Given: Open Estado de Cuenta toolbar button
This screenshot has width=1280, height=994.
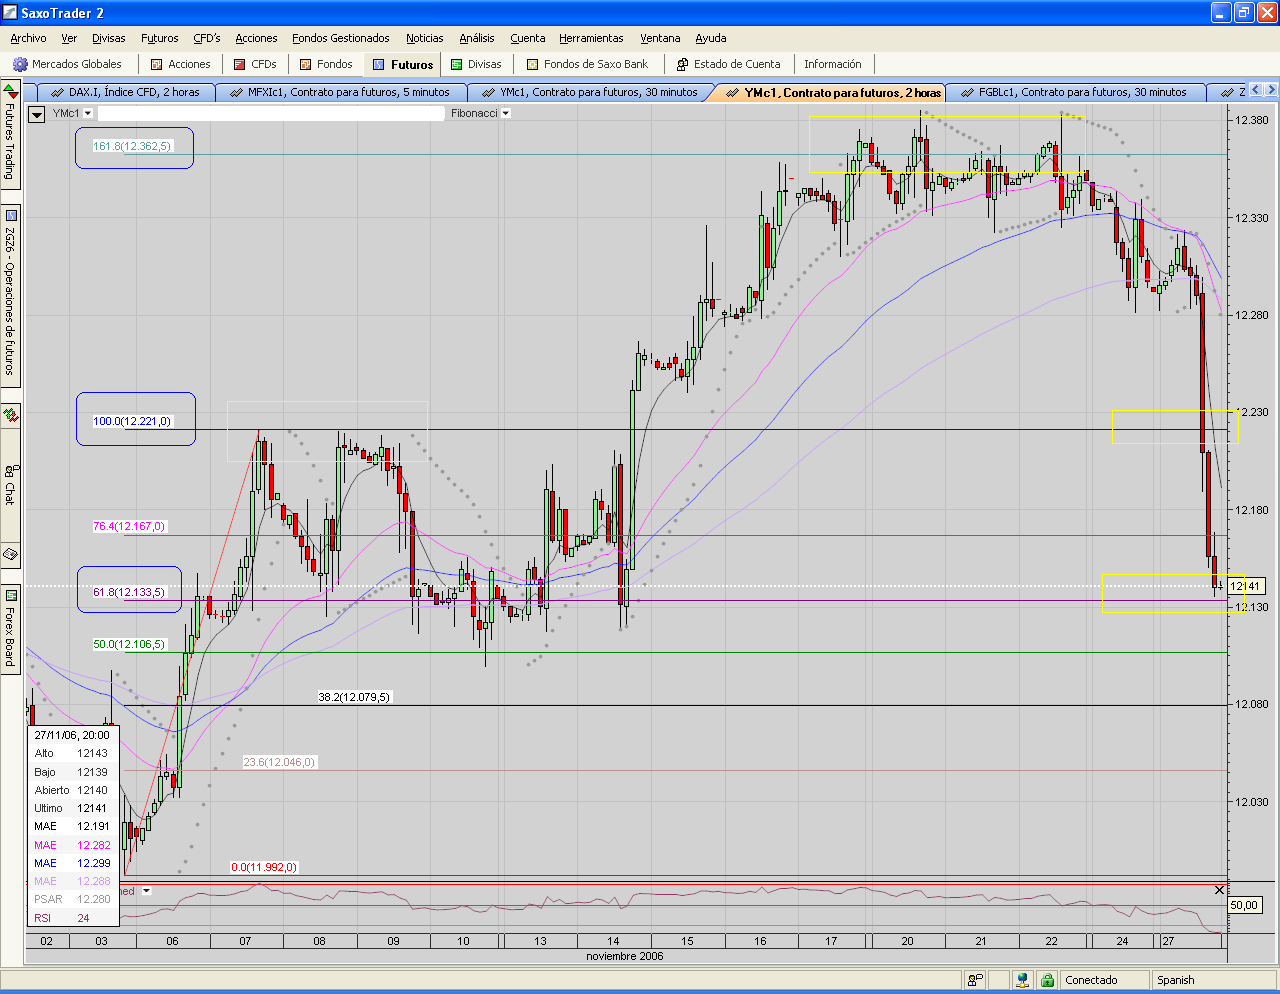Looking at the screenshot, I should (x=728, y=64).
